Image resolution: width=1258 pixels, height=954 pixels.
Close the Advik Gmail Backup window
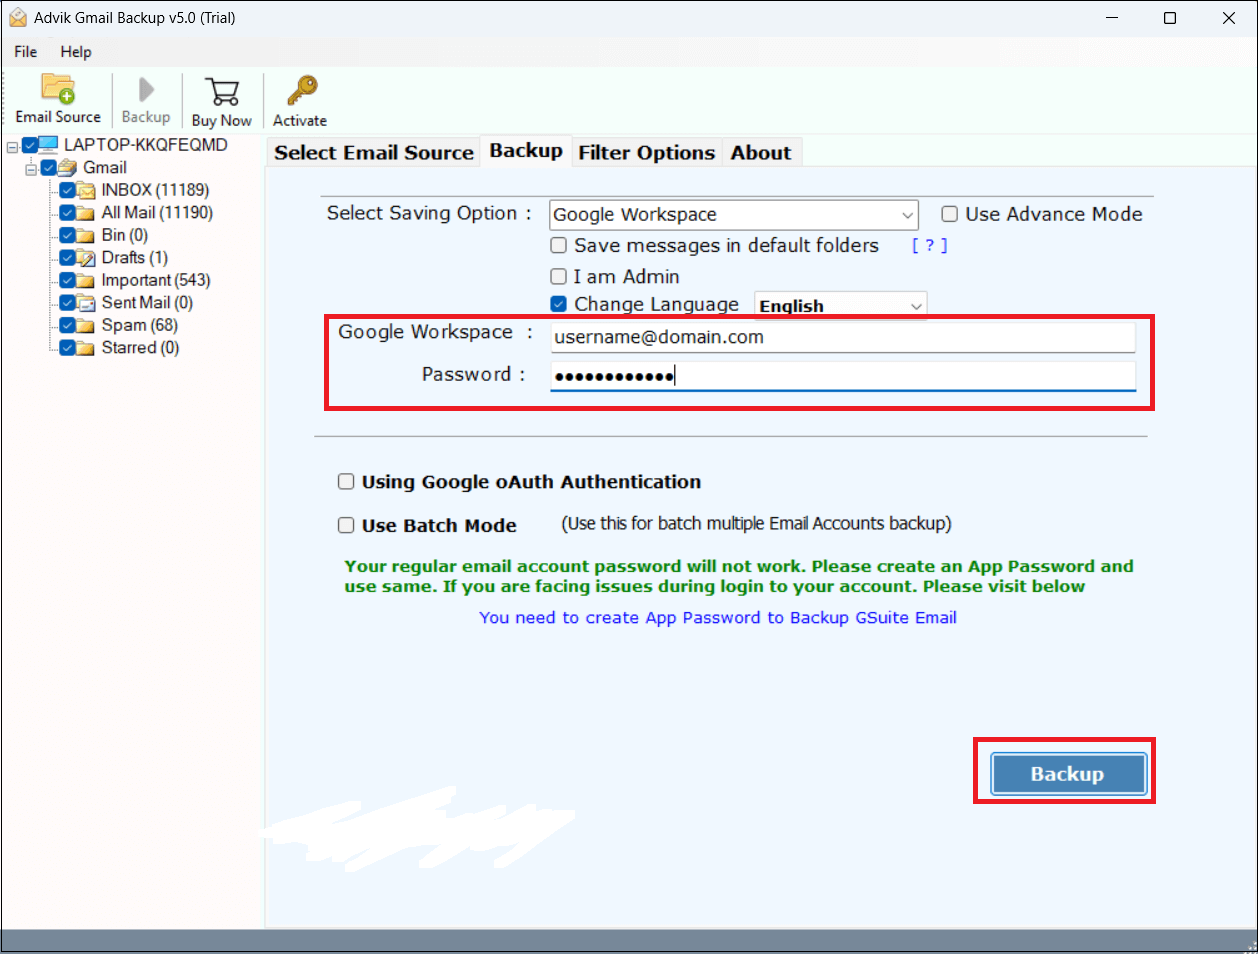click(1229, 18)
